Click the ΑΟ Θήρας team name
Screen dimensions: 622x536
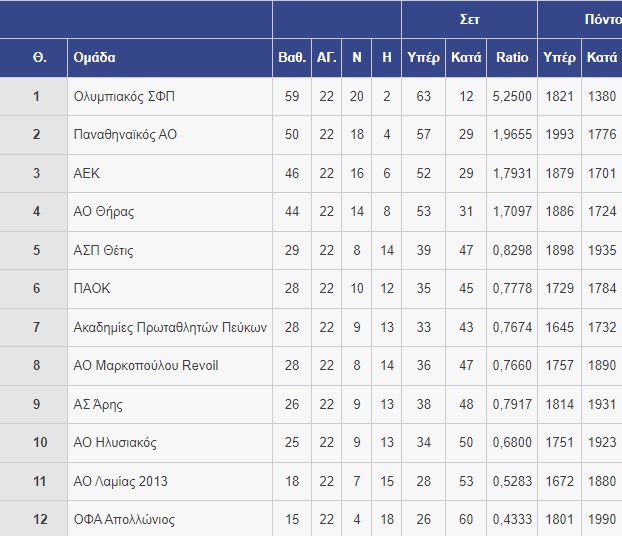tap(104, 211)
